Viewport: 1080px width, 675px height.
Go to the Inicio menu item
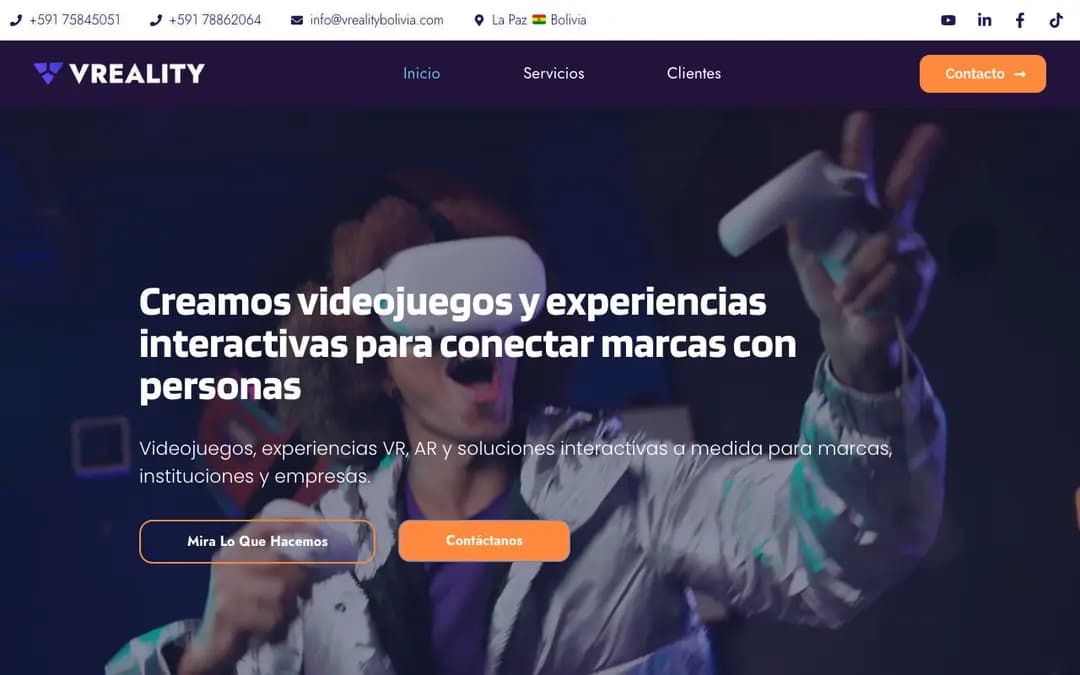[x=422, y=73]
